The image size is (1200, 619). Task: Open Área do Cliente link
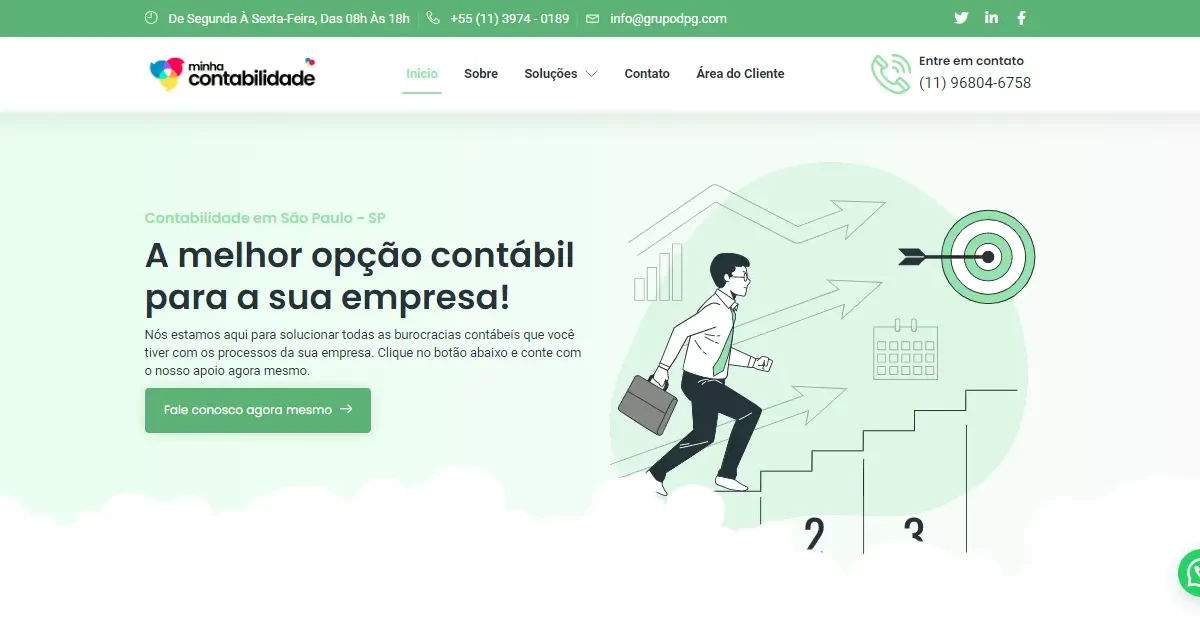(740, 74)
